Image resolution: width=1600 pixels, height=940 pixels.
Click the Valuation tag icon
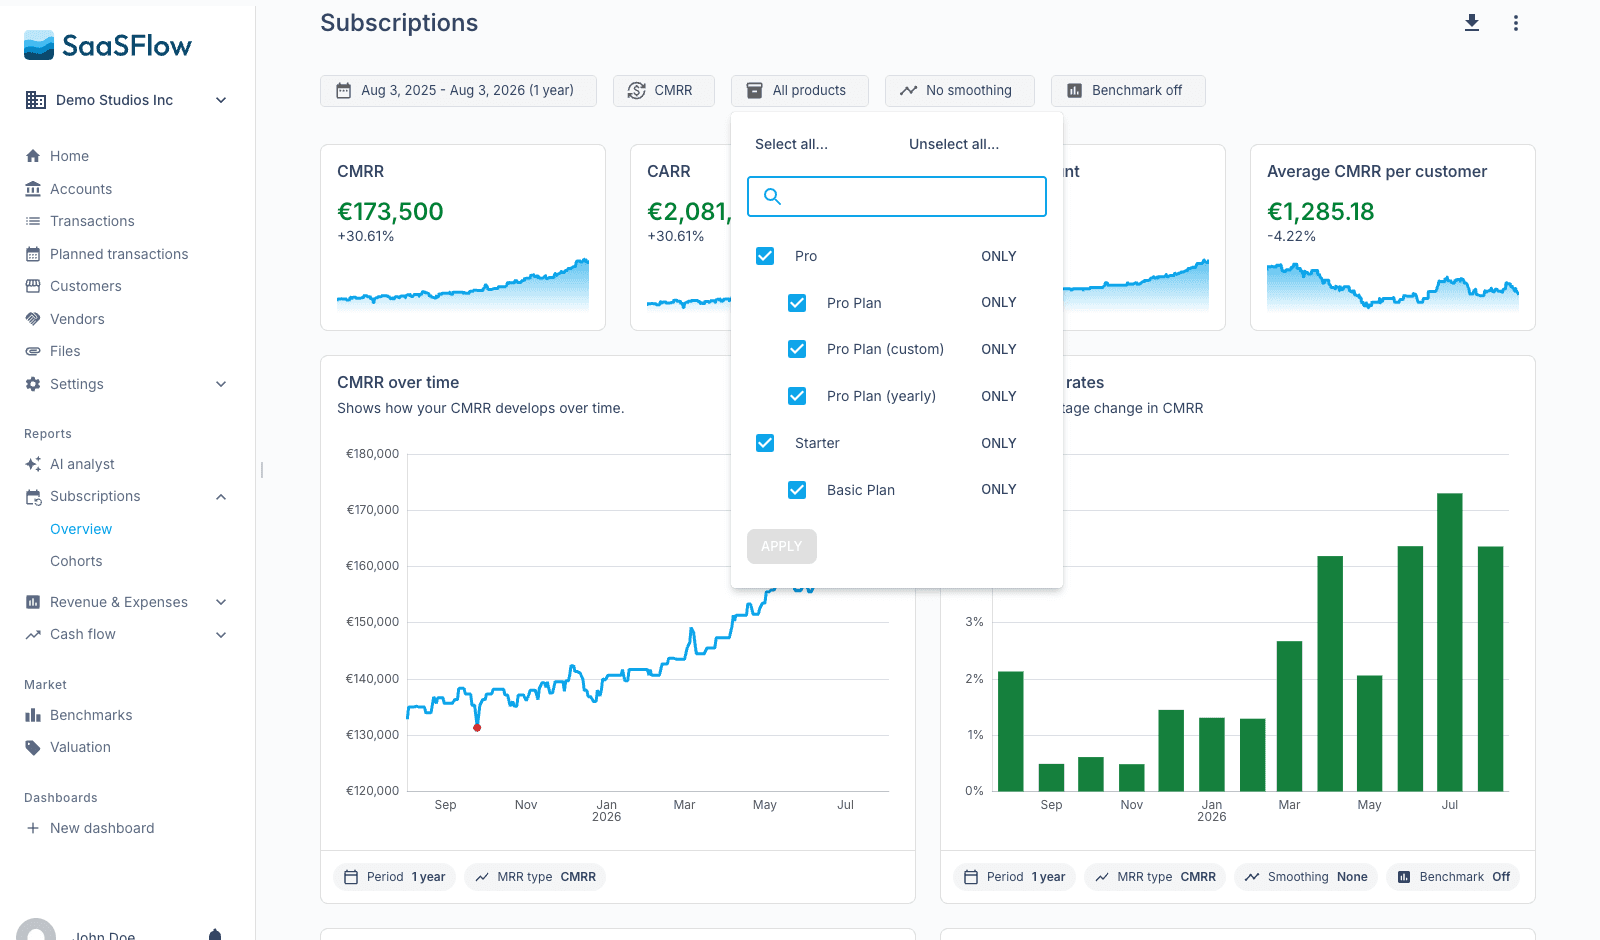coord(33,747)
